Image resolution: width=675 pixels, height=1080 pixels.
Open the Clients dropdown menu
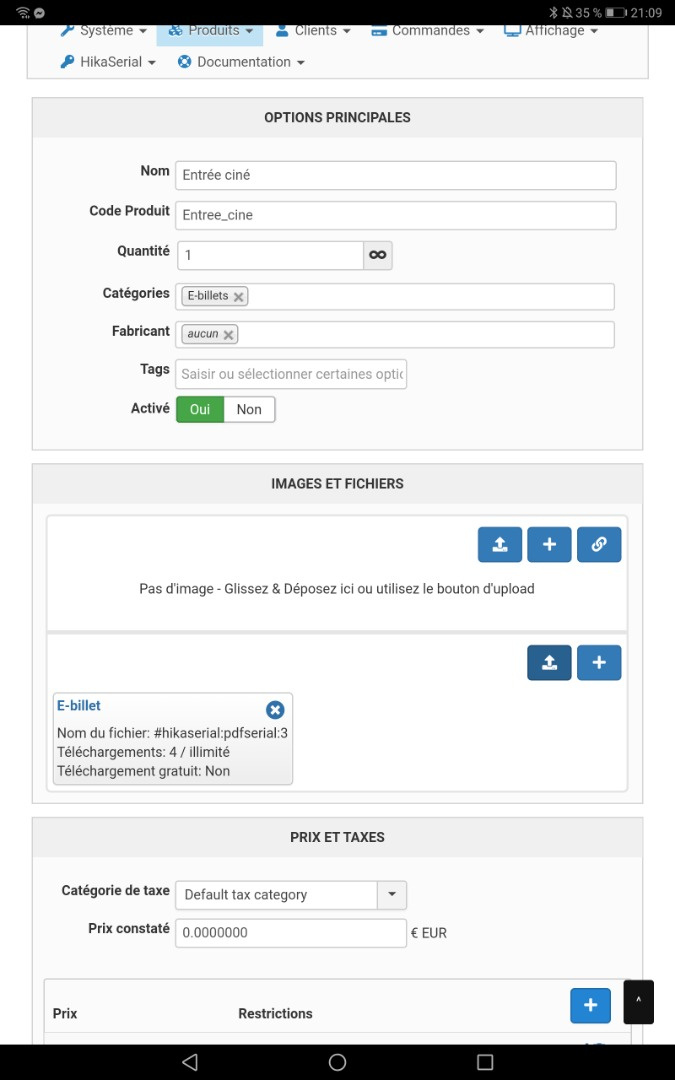313,30
